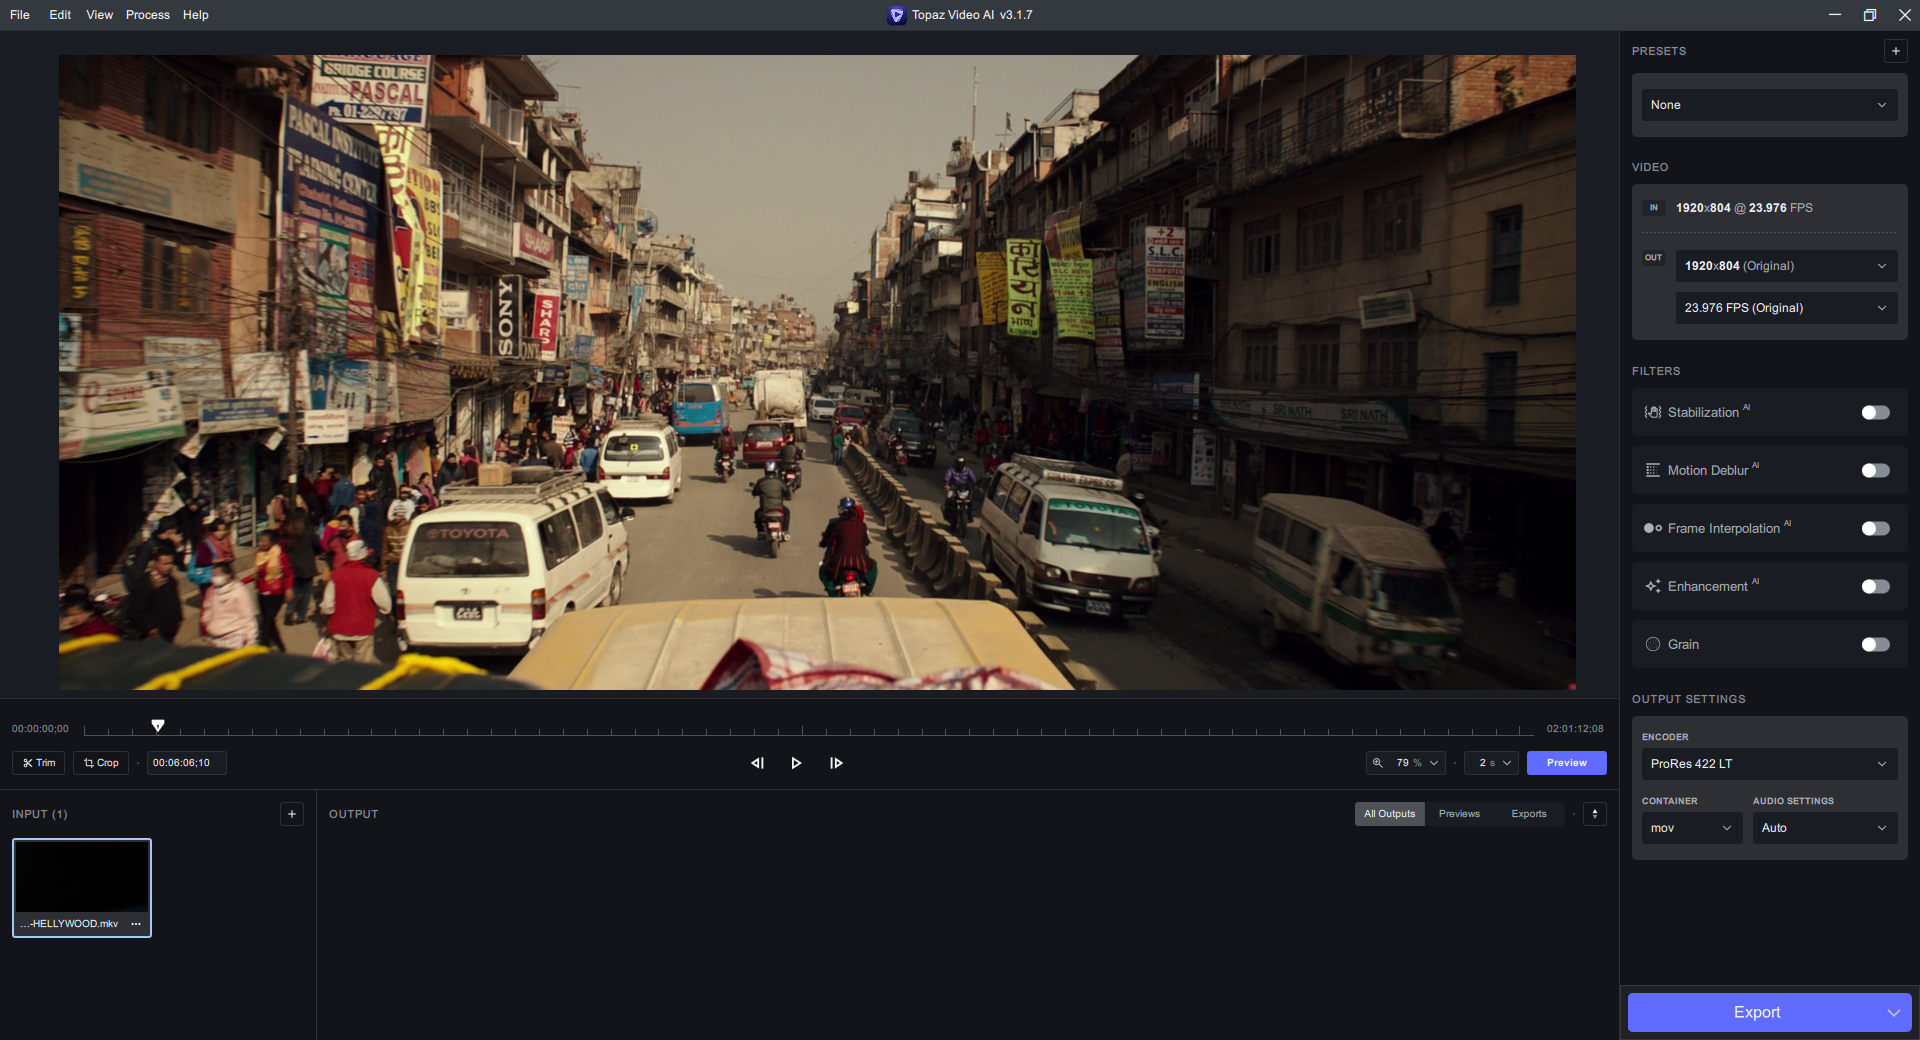Open the File menu
Screen dimensions: 1920x1040
(x=20, y=15)
